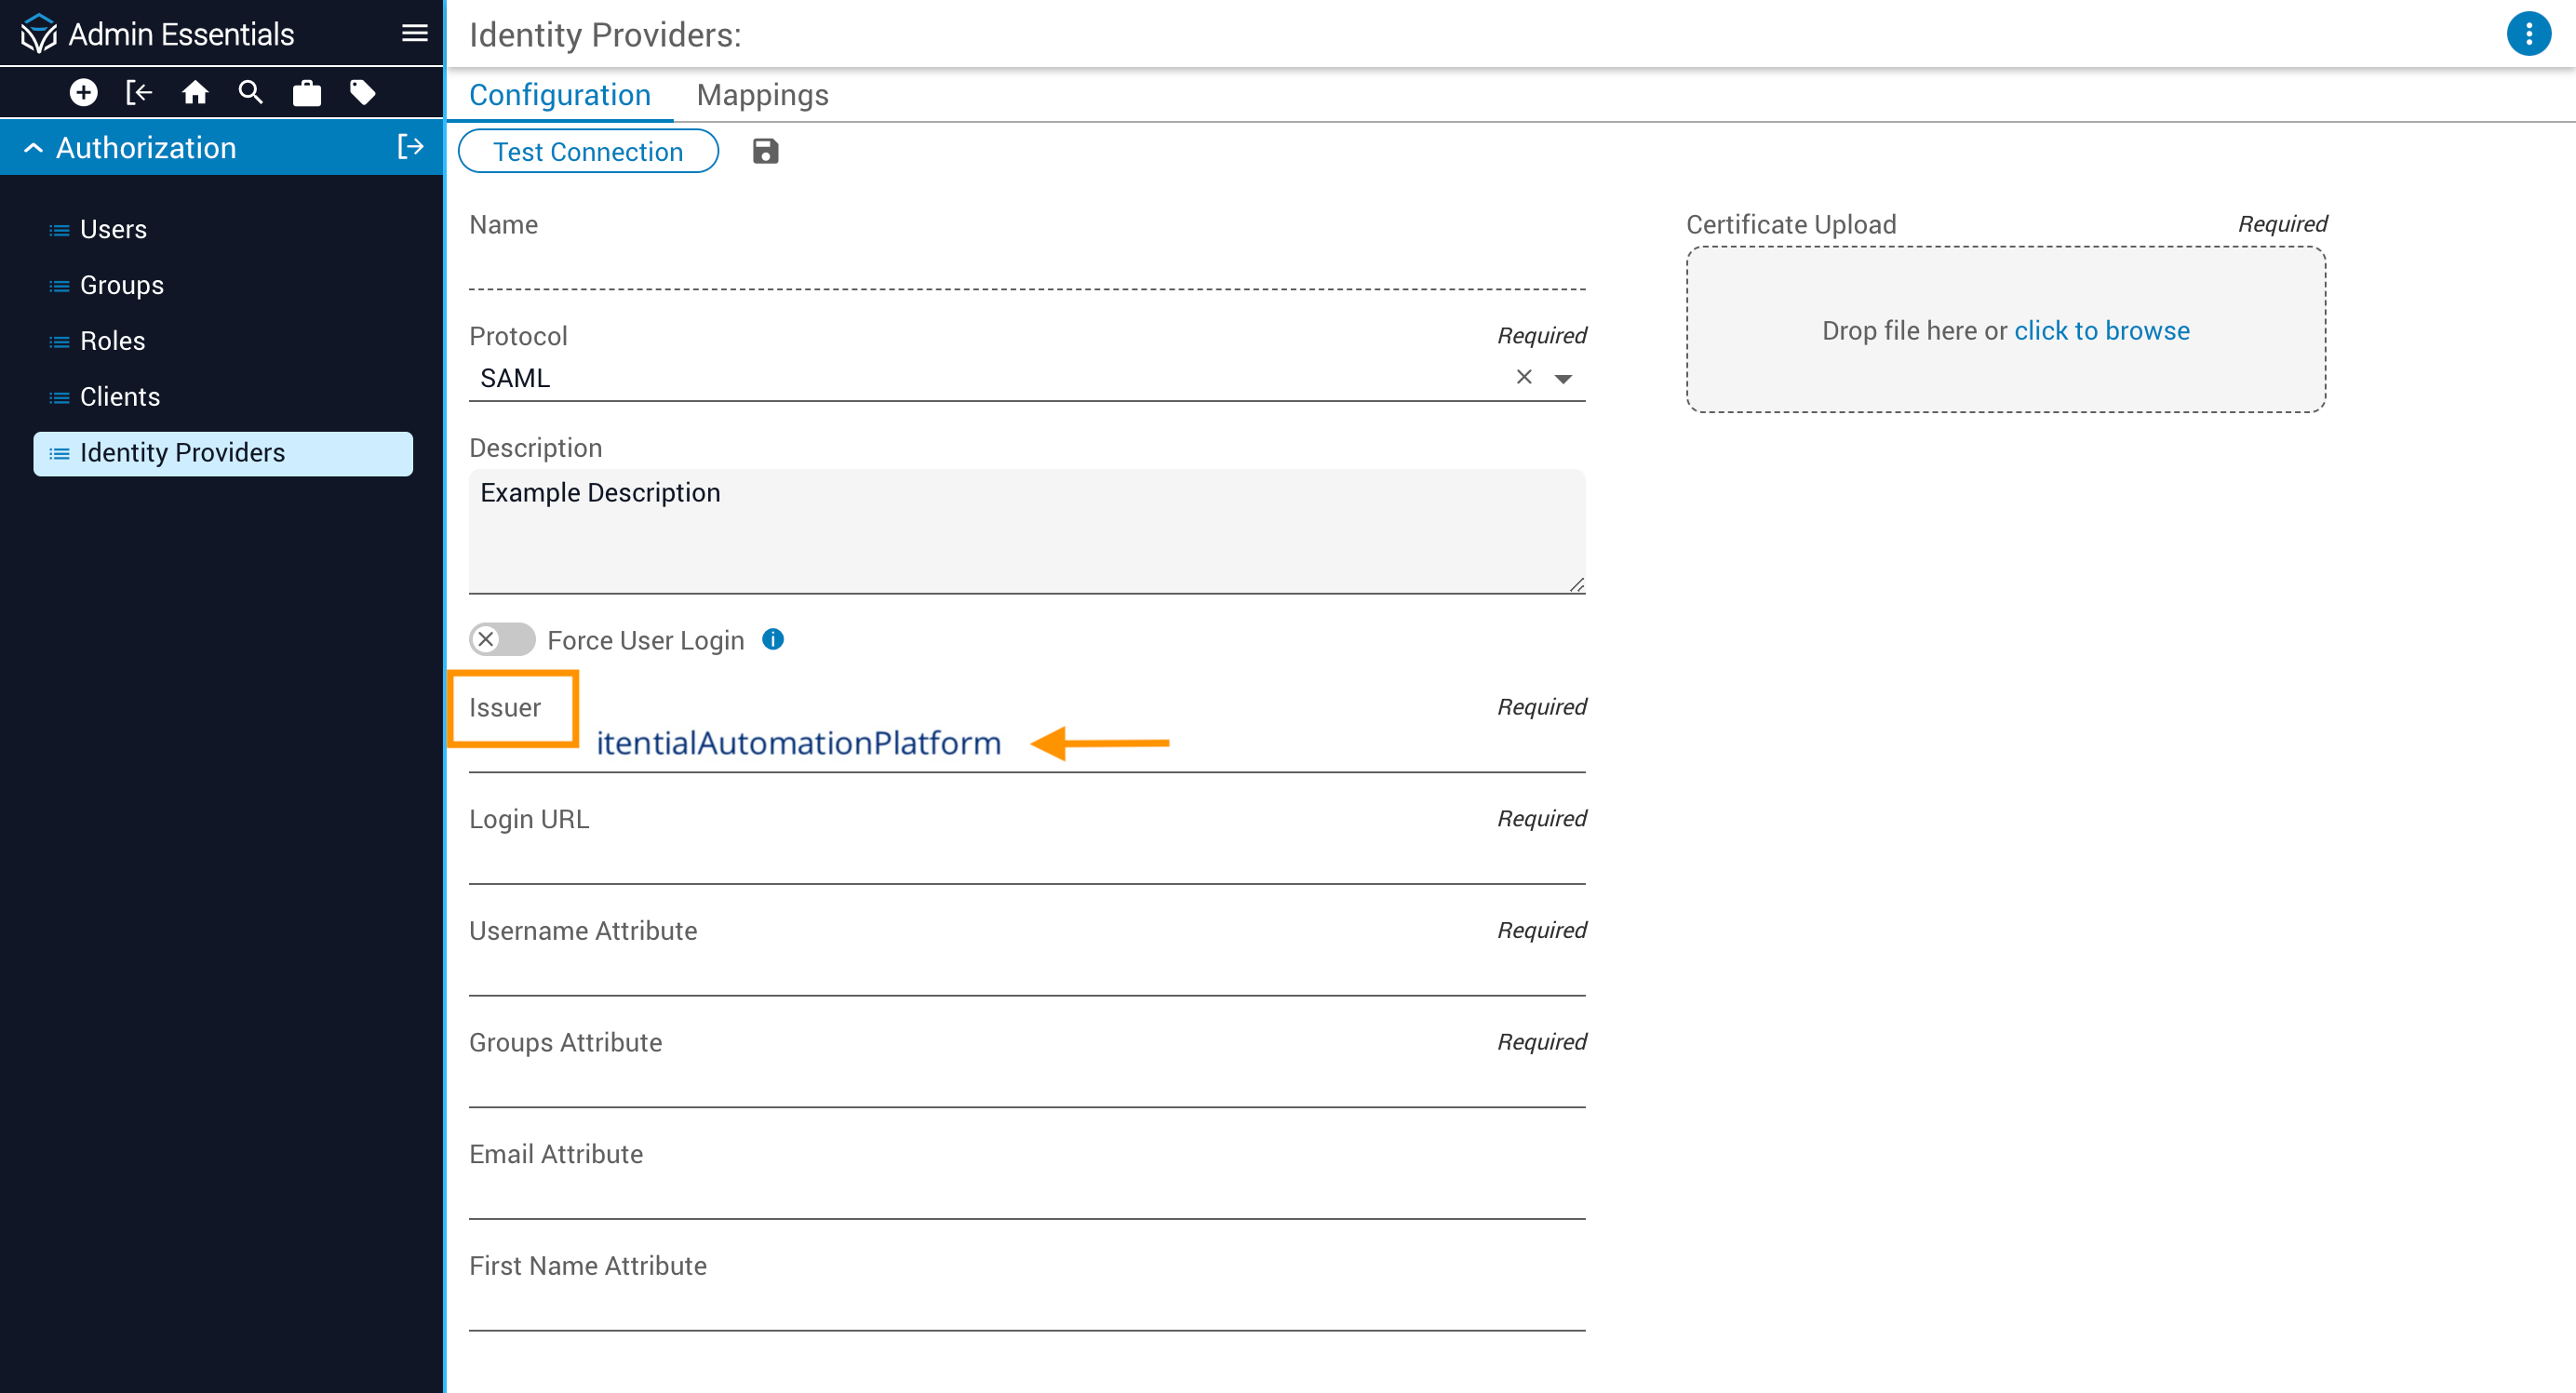This screenshot has width=2576, height=1393.
Task: Open the three-dot options menu top right
Action: [x=2528, y=34]
